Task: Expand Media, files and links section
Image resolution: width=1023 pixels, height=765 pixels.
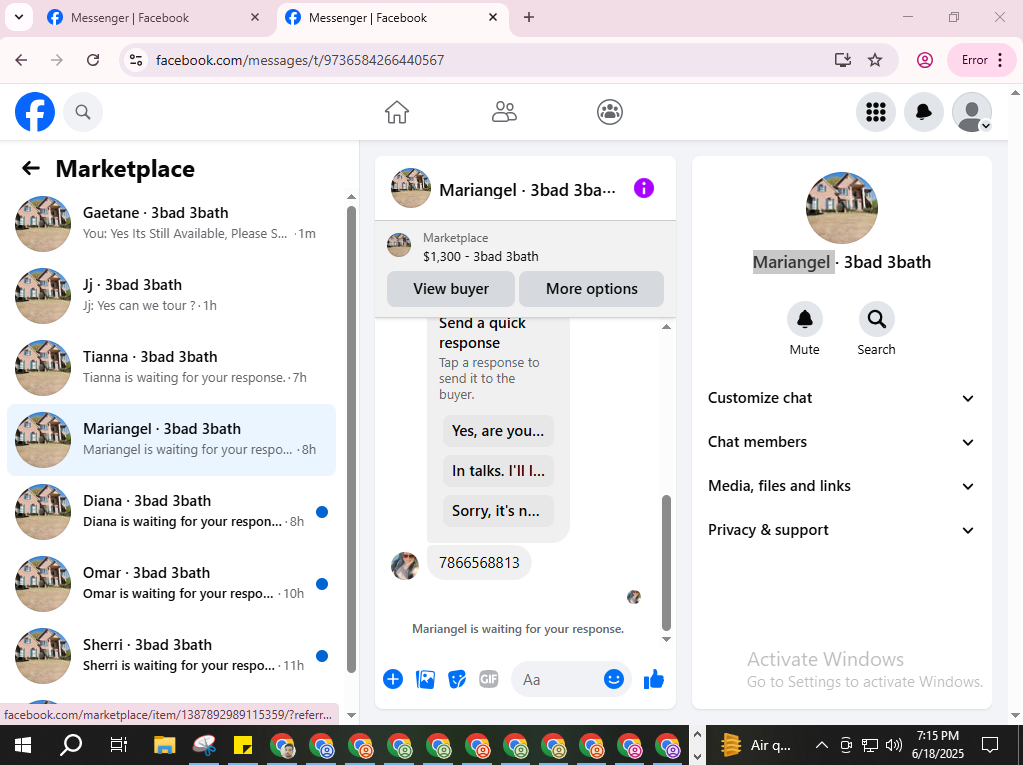Action: tap(842, 486)
